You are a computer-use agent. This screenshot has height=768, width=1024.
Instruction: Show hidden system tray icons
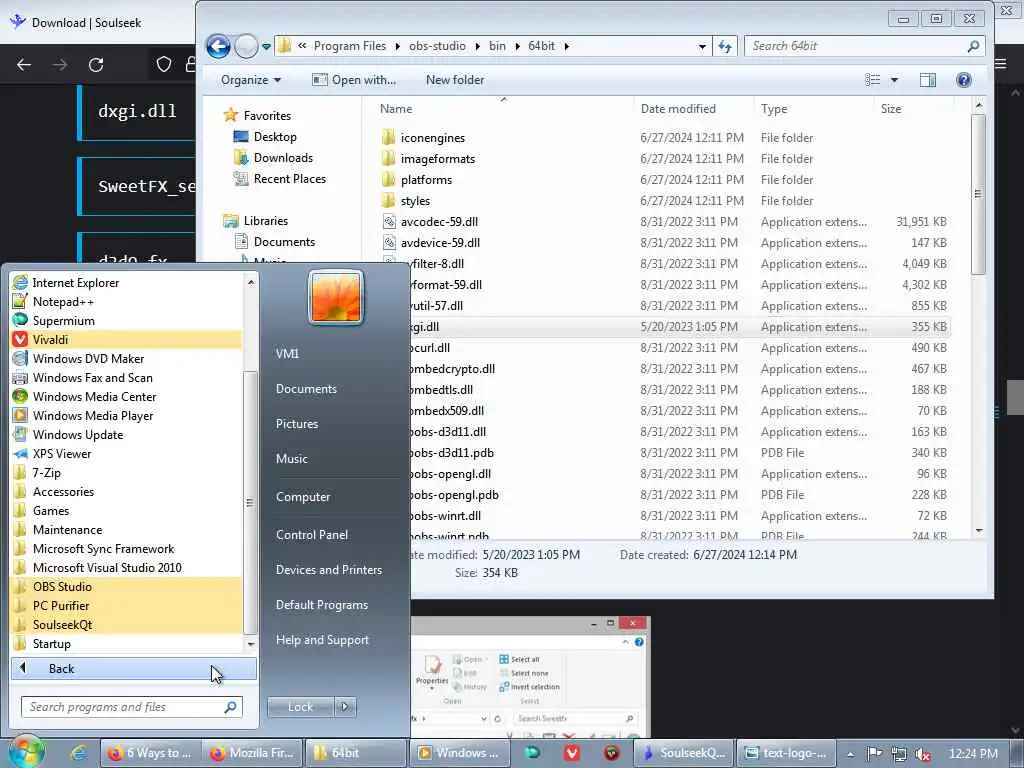(850, 754)
